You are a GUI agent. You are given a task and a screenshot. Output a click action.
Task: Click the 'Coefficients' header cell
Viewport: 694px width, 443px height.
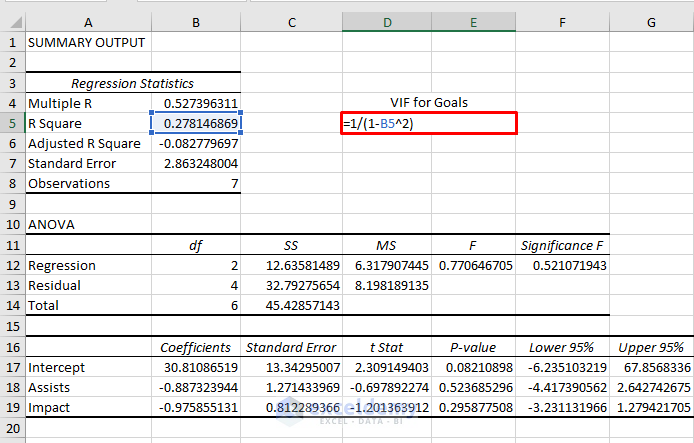[196, 347]
